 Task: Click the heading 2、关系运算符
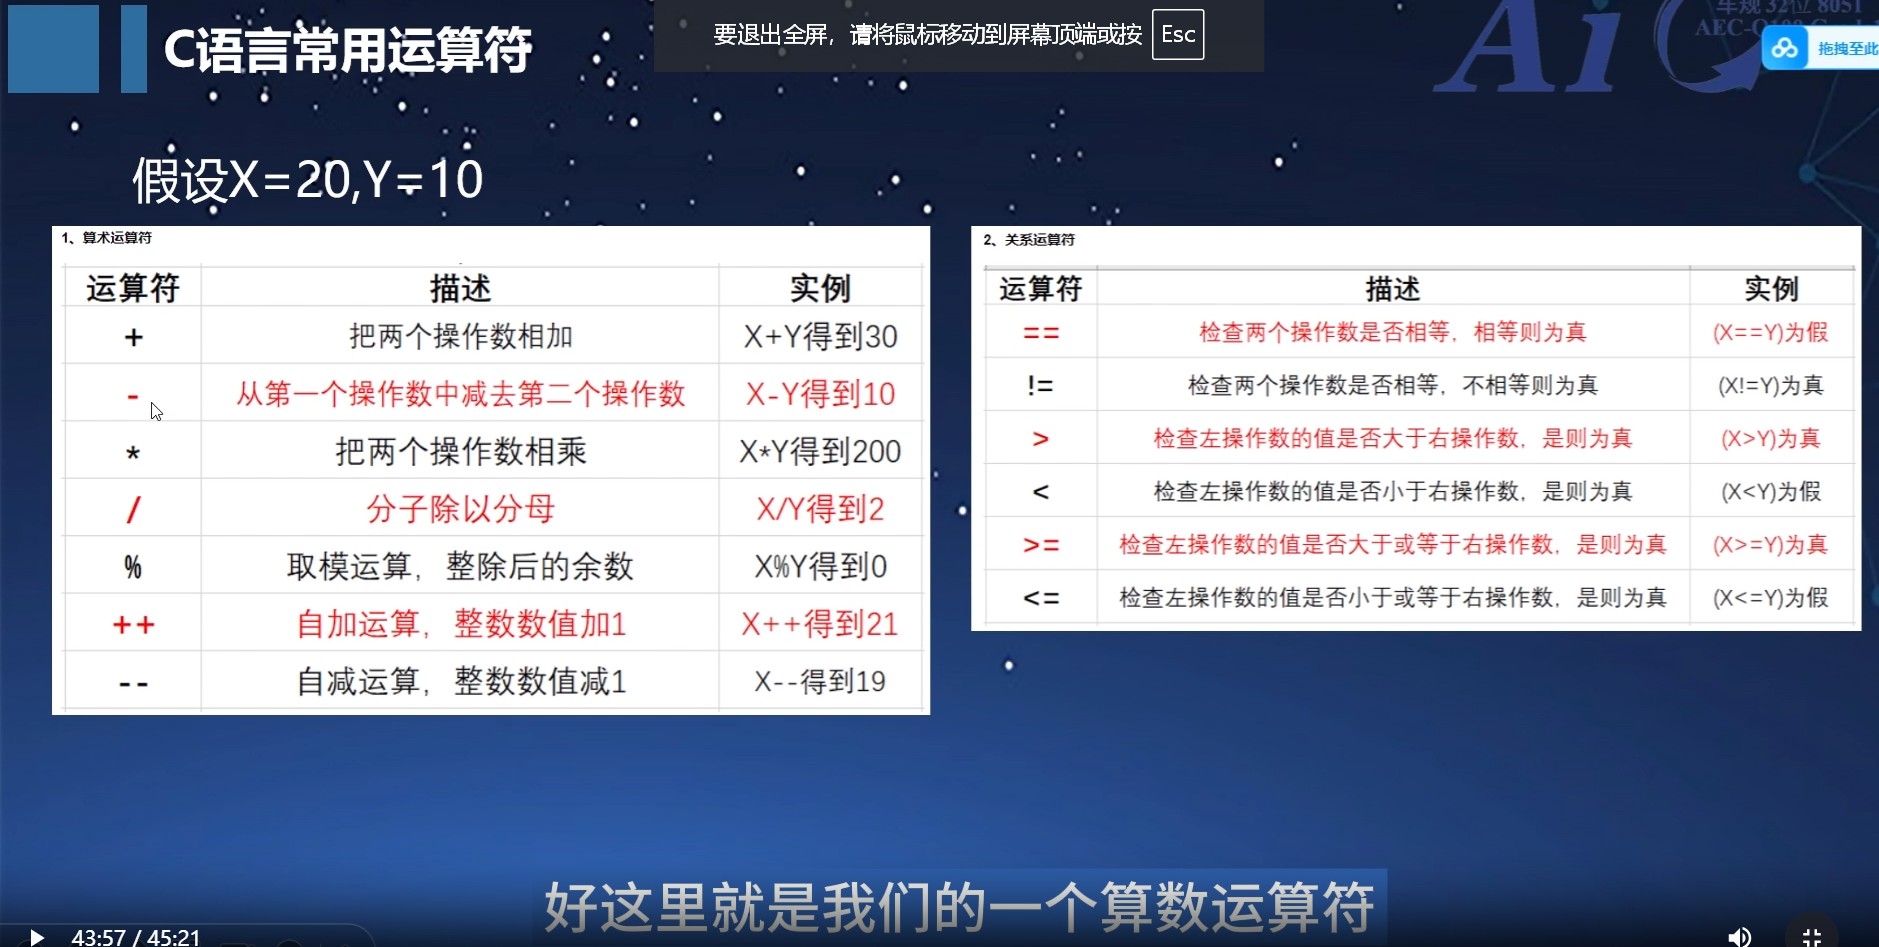[x=1028, y=240]
